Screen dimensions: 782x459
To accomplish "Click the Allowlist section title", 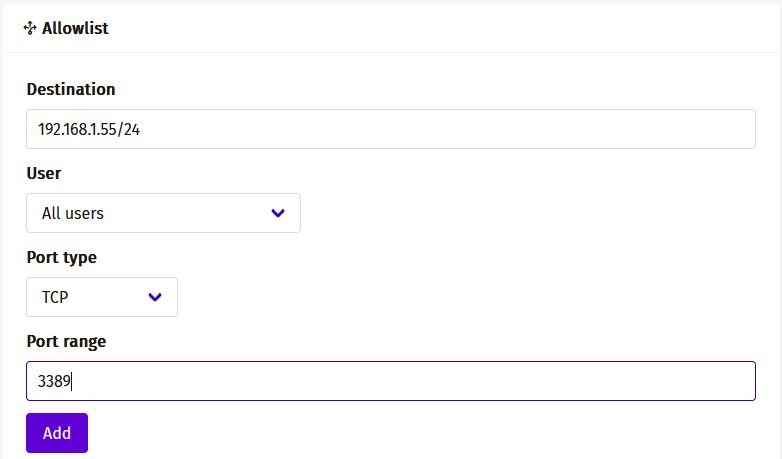I will point(75,29).
